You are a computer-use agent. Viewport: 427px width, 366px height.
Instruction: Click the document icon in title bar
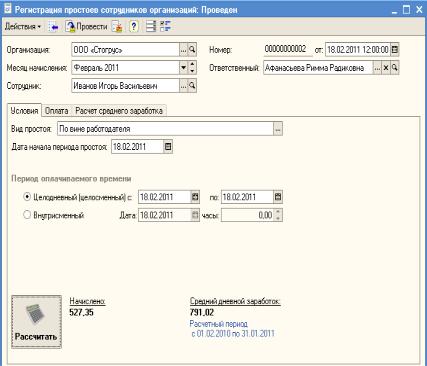7,9
